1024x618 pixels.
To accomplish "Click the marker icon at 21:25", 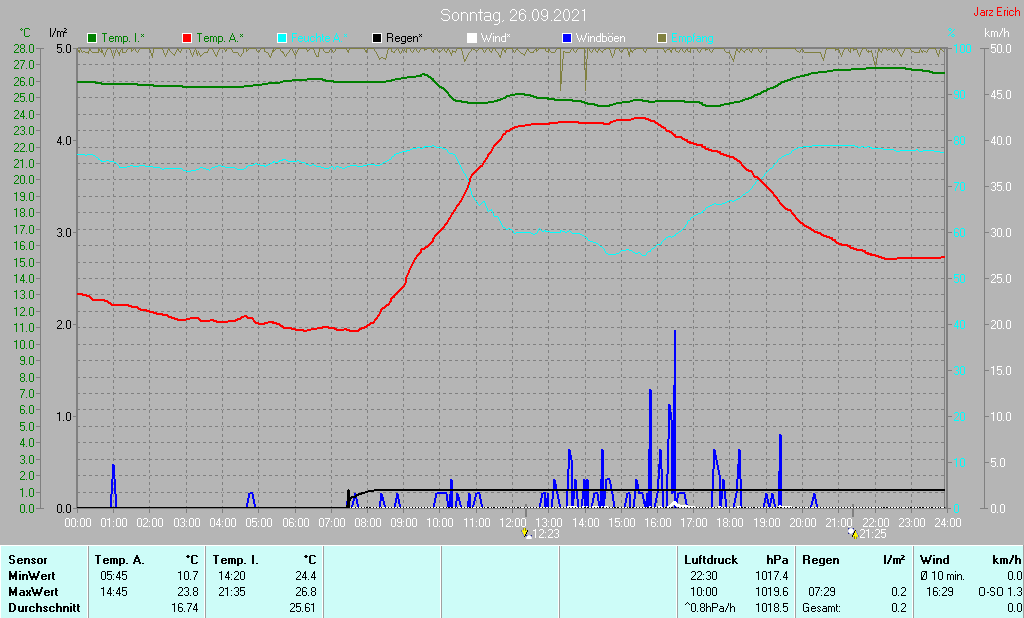I will click(x=853, y=534).
